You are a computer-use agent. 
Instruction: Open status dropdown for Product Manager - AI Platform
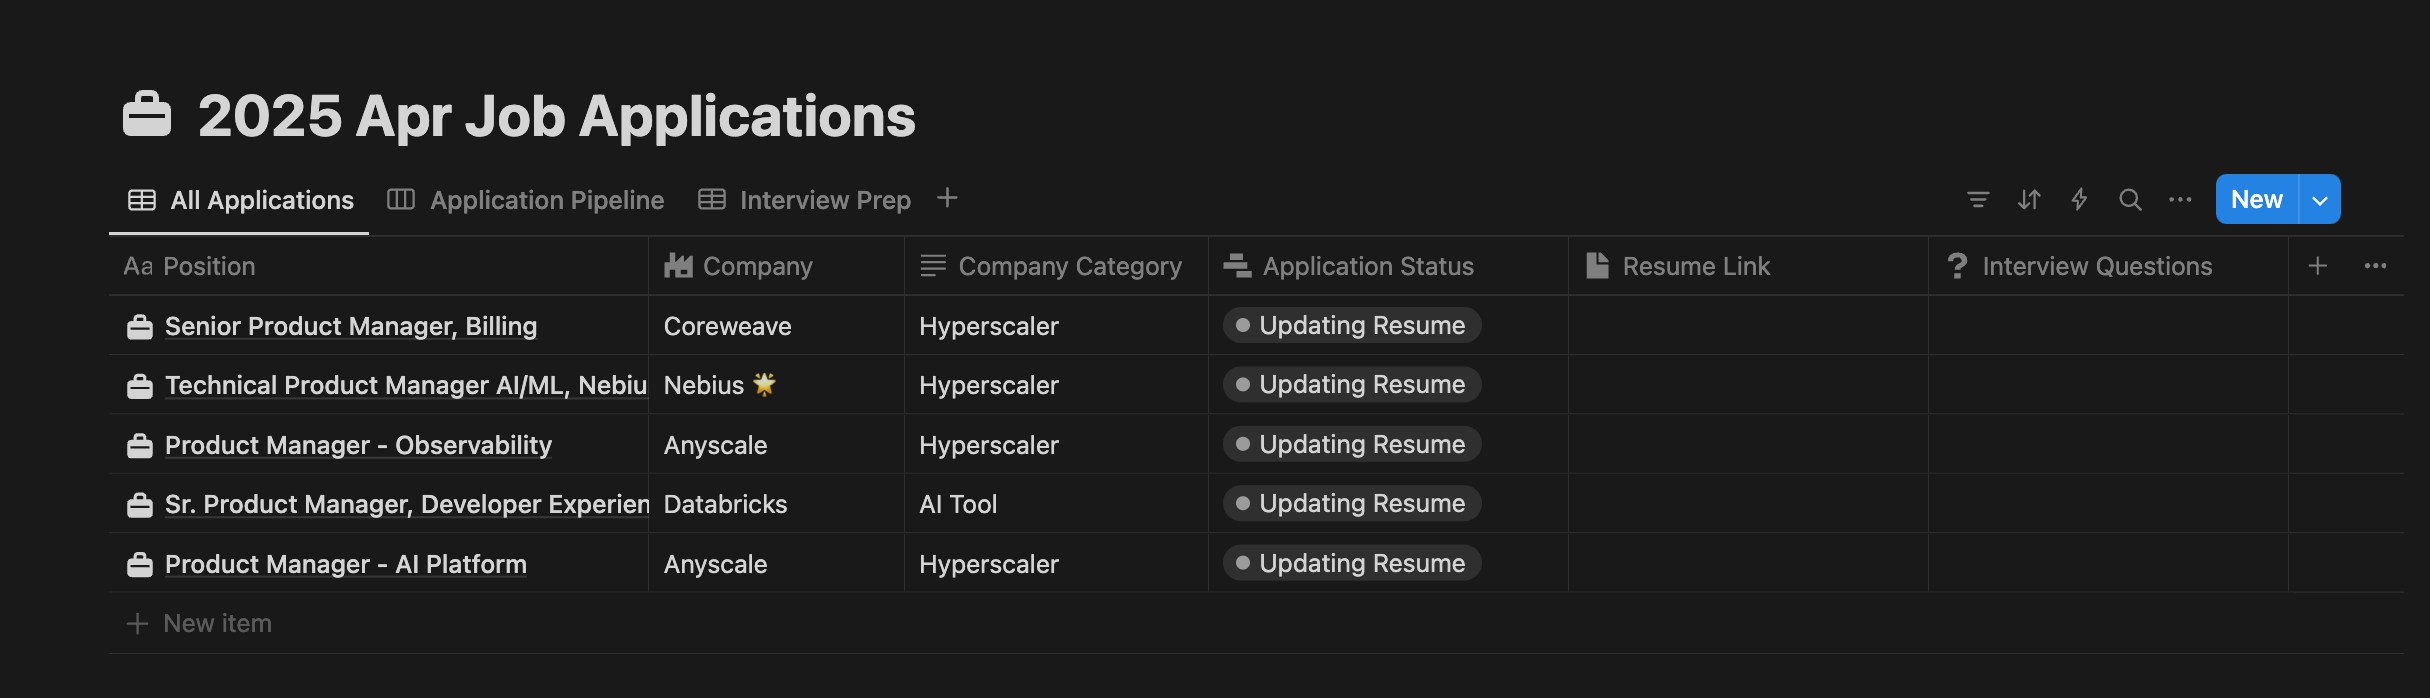click(x=1352, y=563)
